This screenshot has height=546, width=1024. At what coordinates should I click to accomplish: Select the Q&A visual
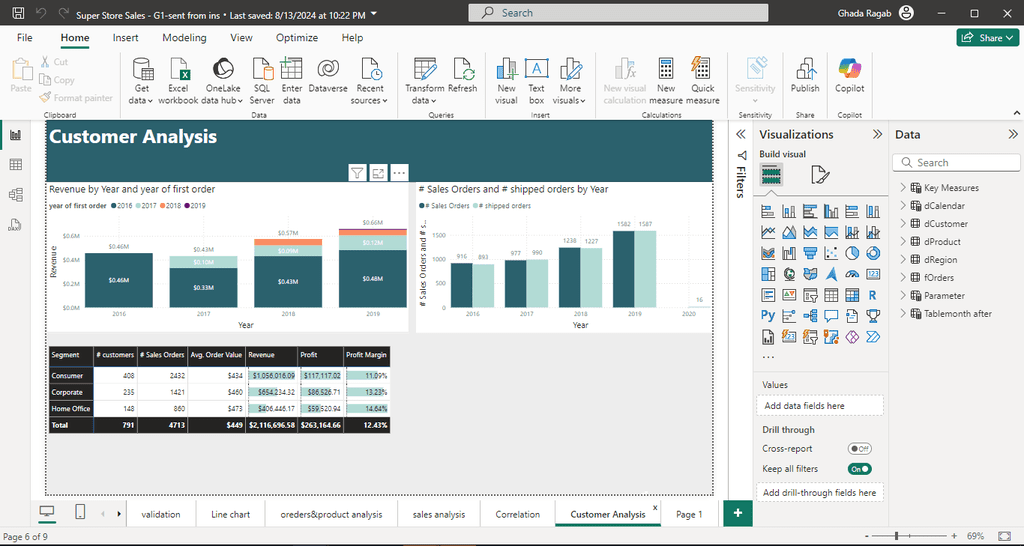pyautogui.click(x=831, y=316)
